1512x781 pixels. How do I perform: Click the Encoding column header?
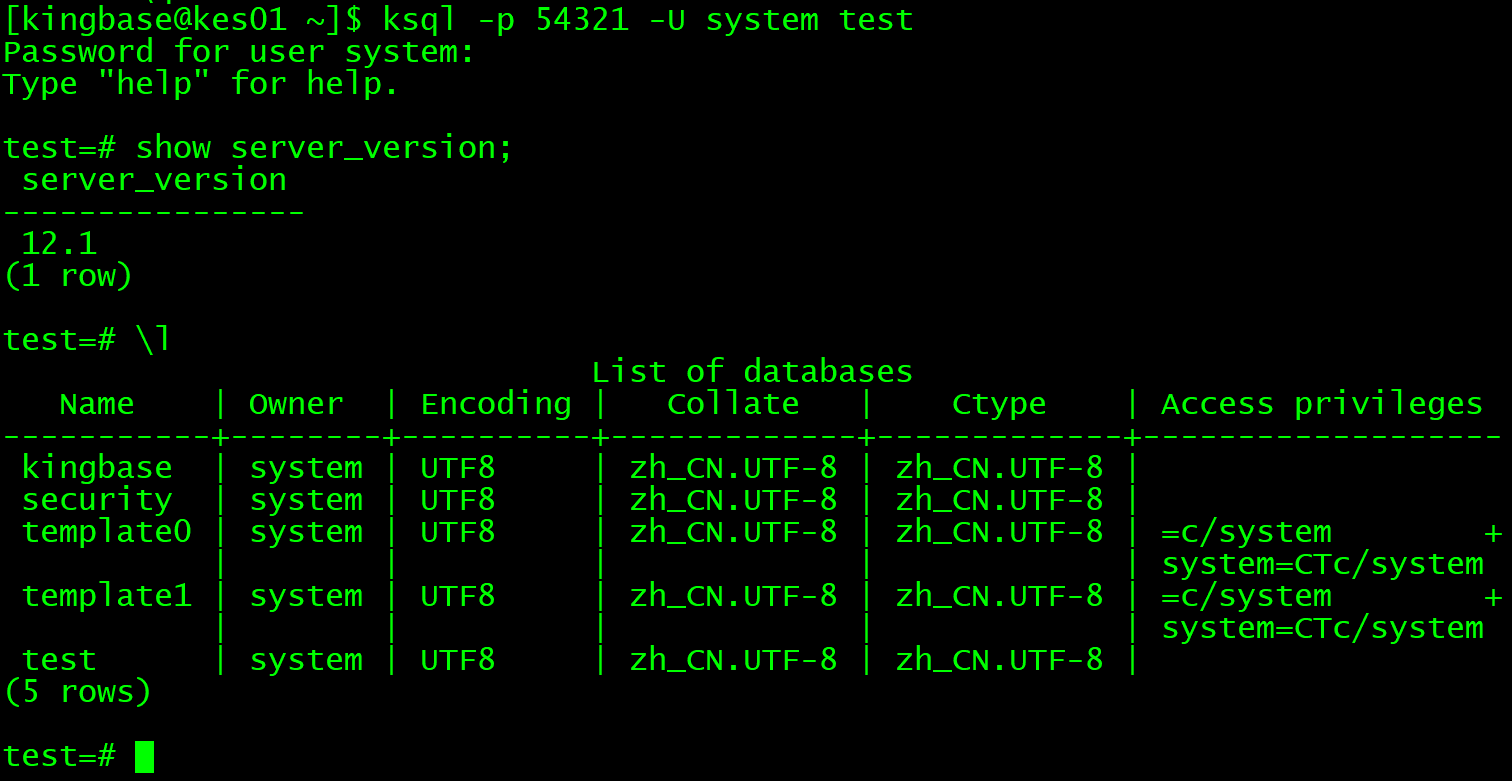pos(496,404)
